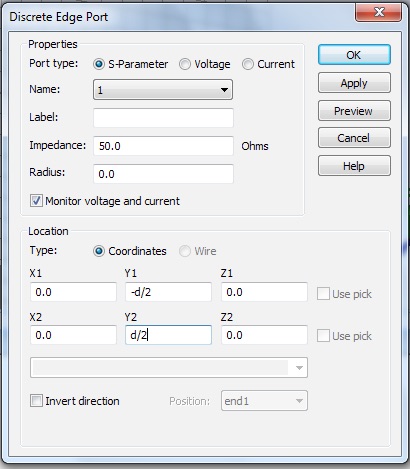Open the Help for this dialog

tap(354, 166)
